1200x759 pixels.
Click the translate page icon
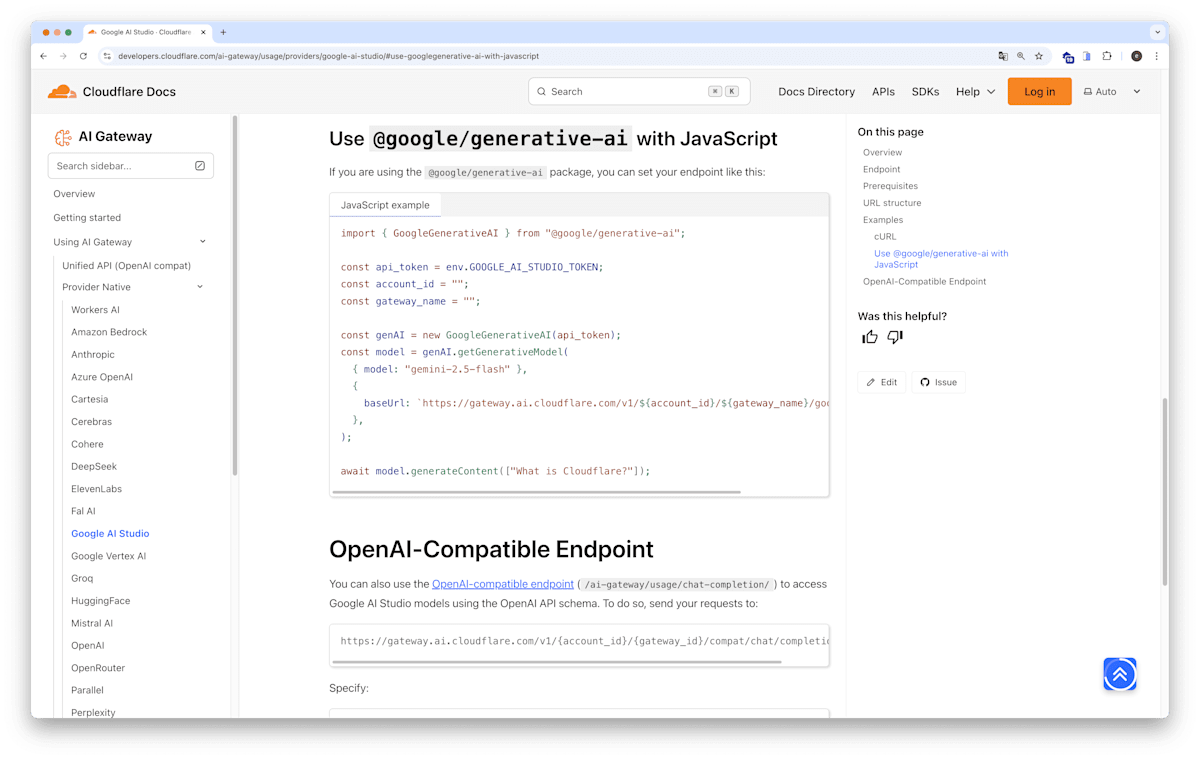coord(1003,56)
